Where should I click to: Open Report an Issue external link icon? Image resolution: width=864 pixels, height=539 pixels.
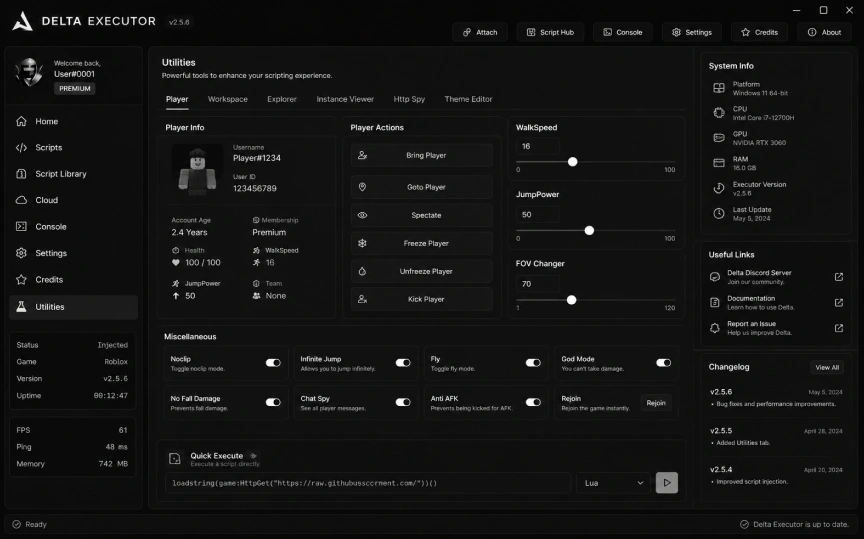[x=839, y=328]
